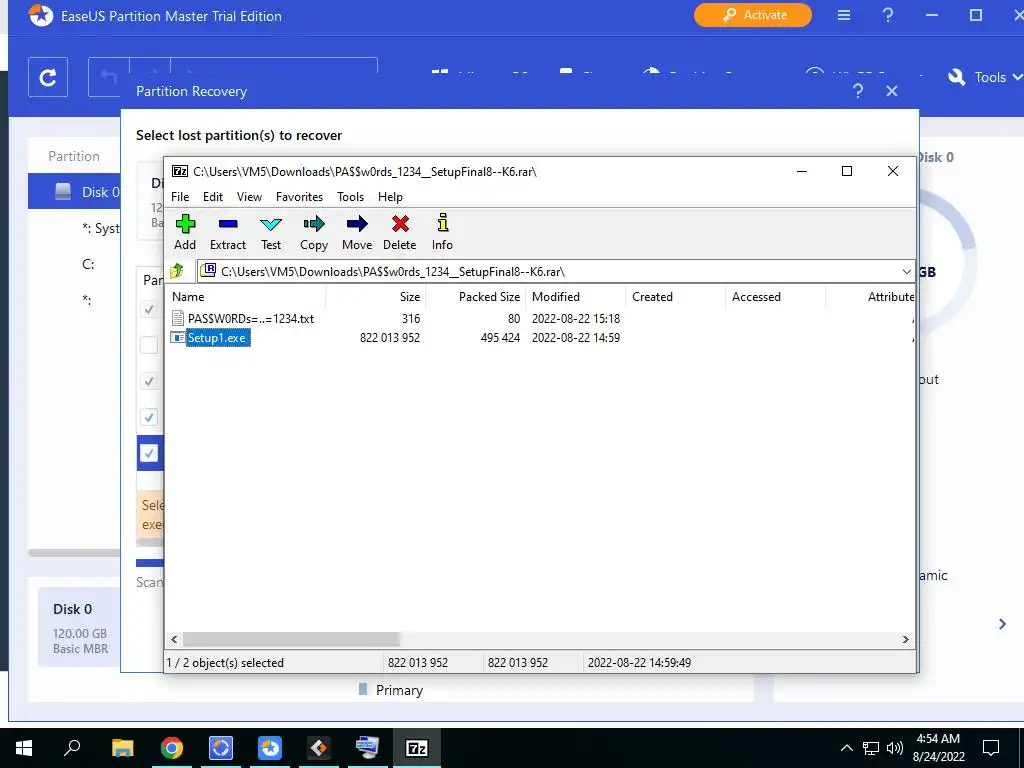Sort by Accessed column header
The width and height of the screenshot is (1024, 768).
click(776, 296)
